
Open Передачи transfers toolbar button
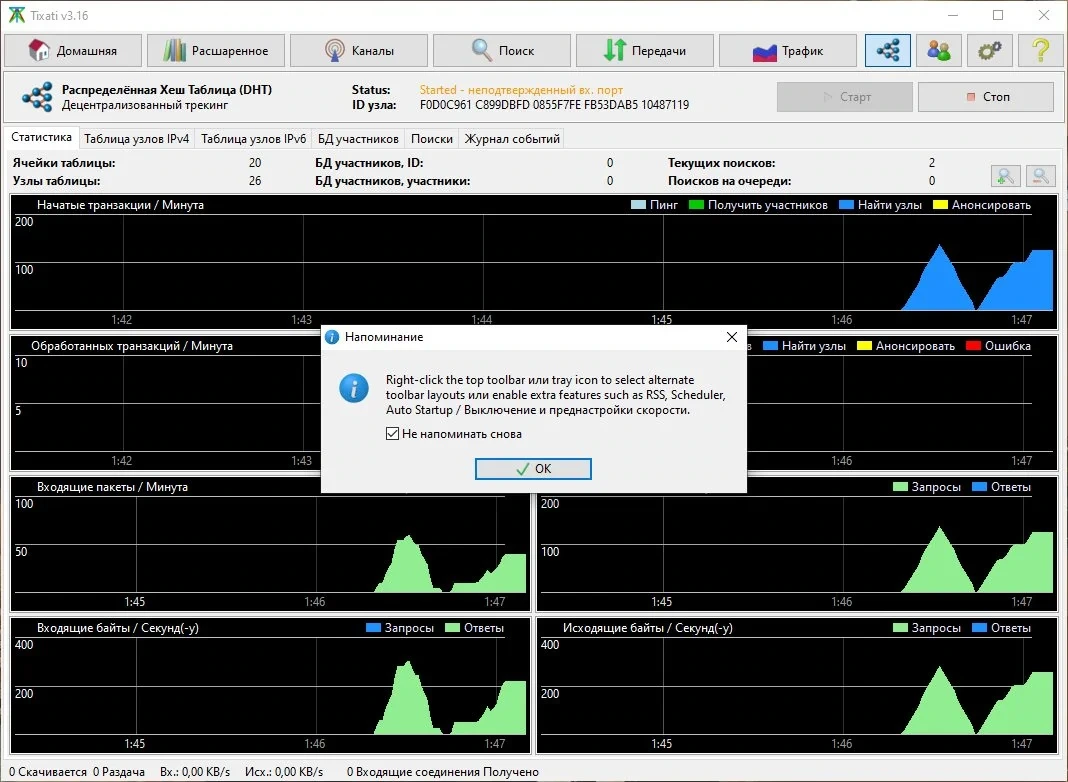coord(645,50)
